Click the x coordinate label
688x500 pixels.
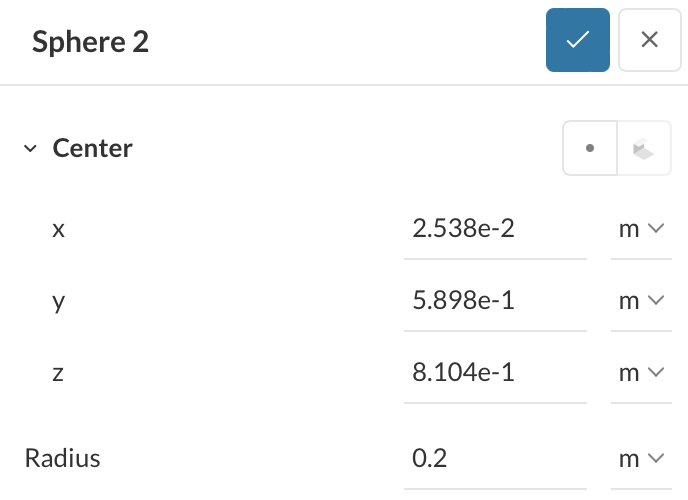point(58,229)
